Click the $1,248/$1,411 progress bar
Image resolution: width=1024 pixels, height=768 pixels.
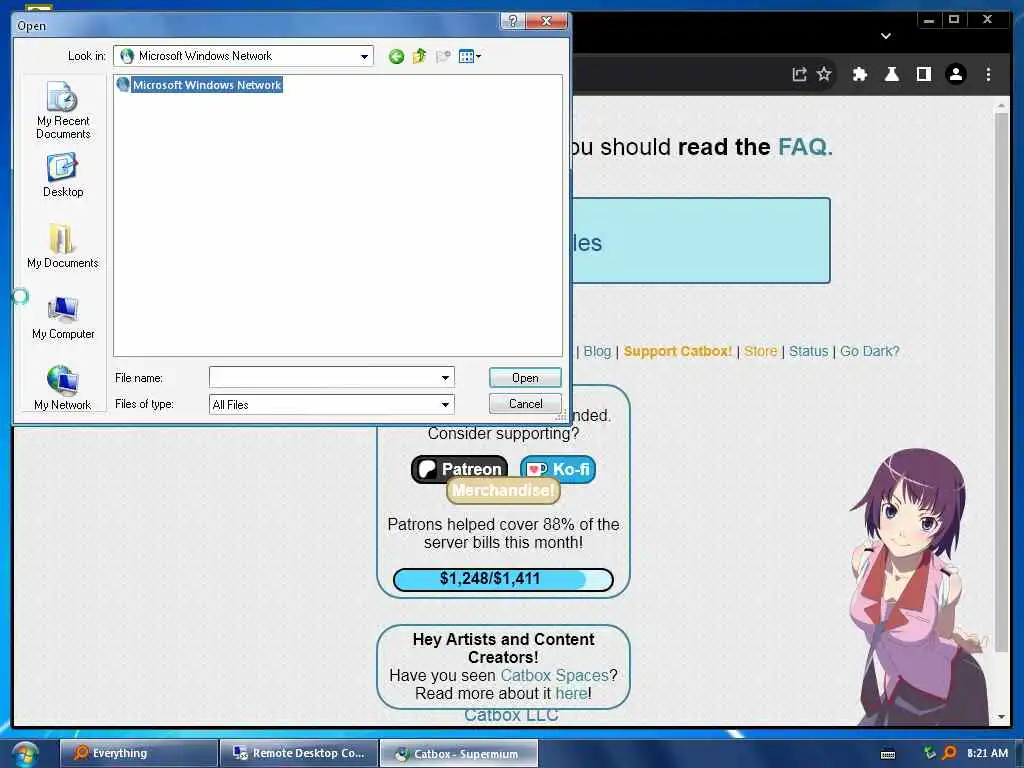[x=503, y=579]
